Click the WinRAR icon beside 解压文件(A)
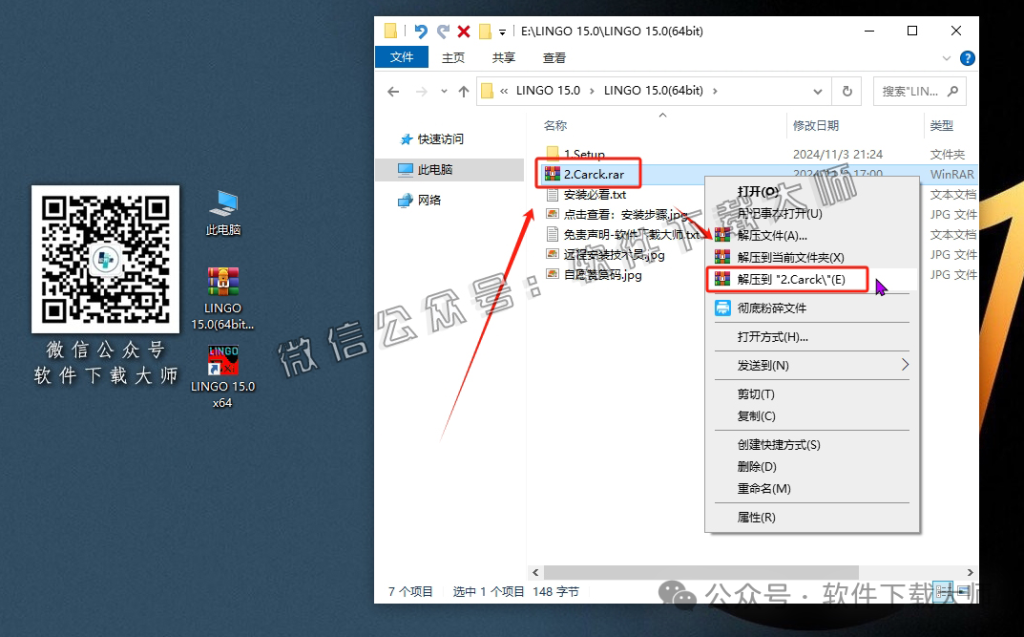1024x637 pixels. (720, 236)
